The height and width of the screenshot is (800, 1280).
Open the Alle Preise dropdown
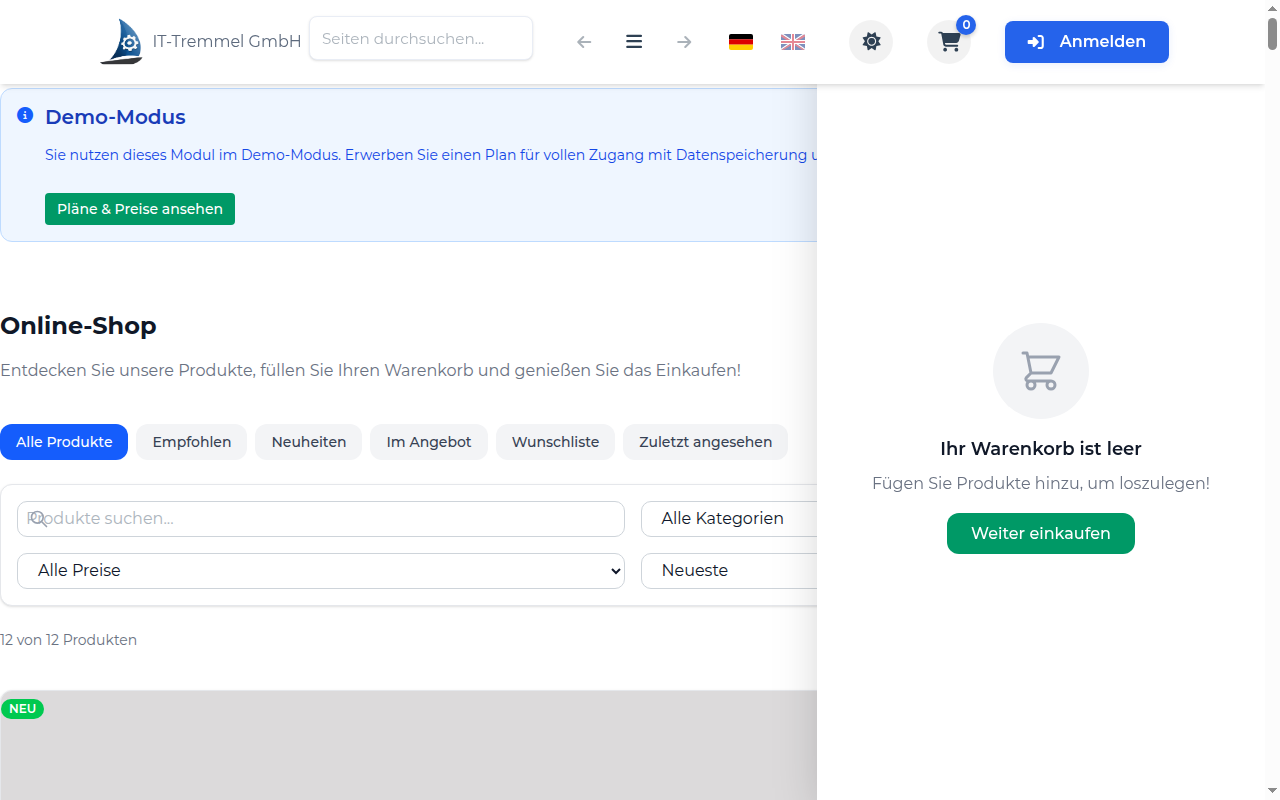click(x=321, y=571)
